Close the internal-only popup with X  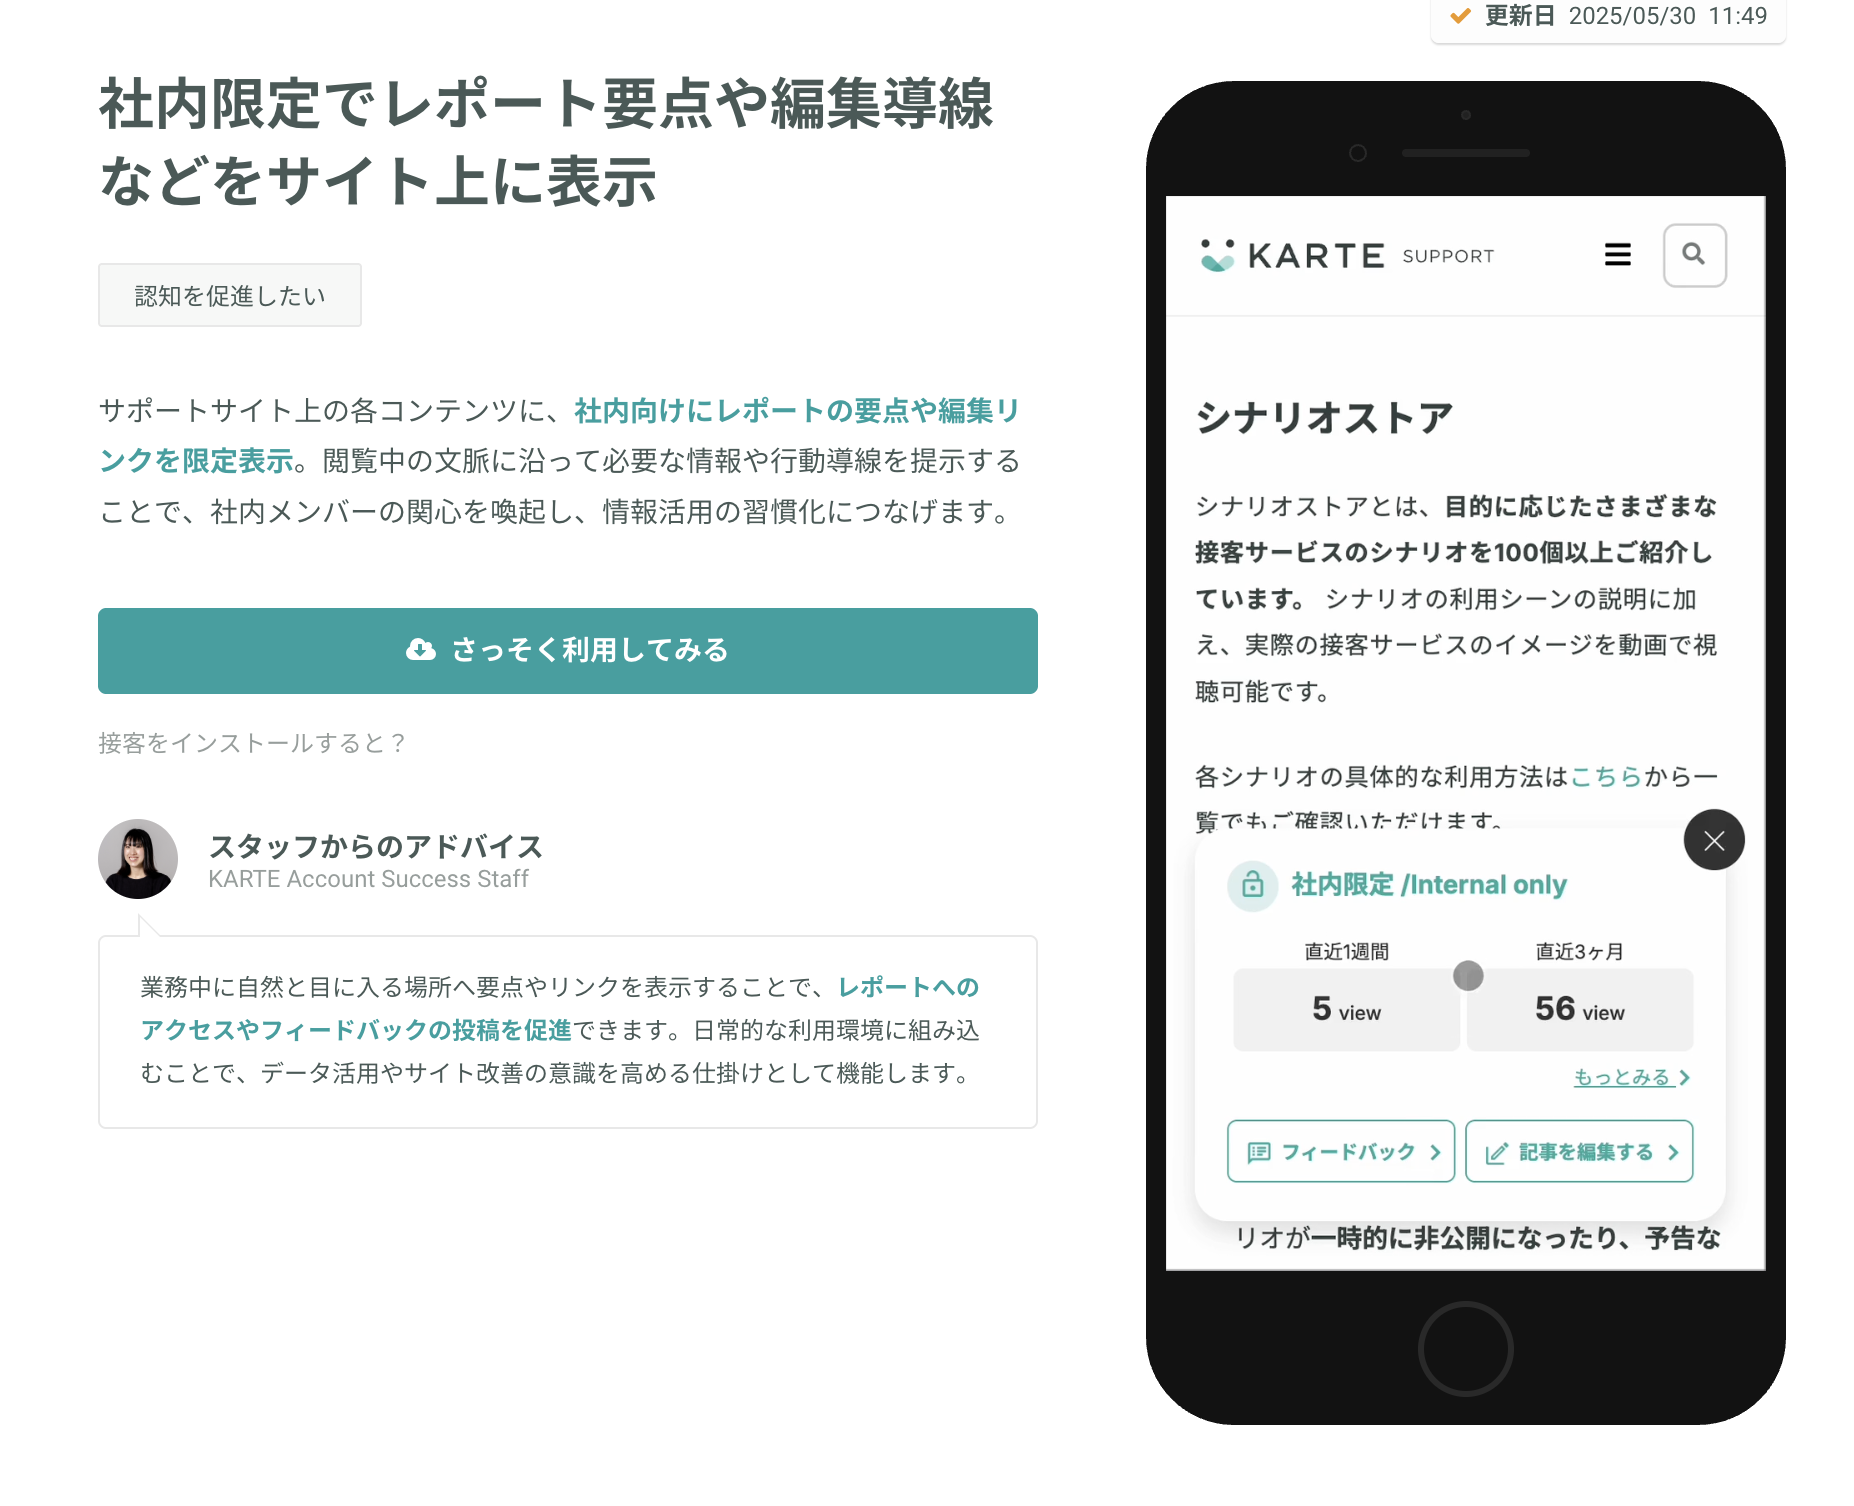coord(1714,840)
